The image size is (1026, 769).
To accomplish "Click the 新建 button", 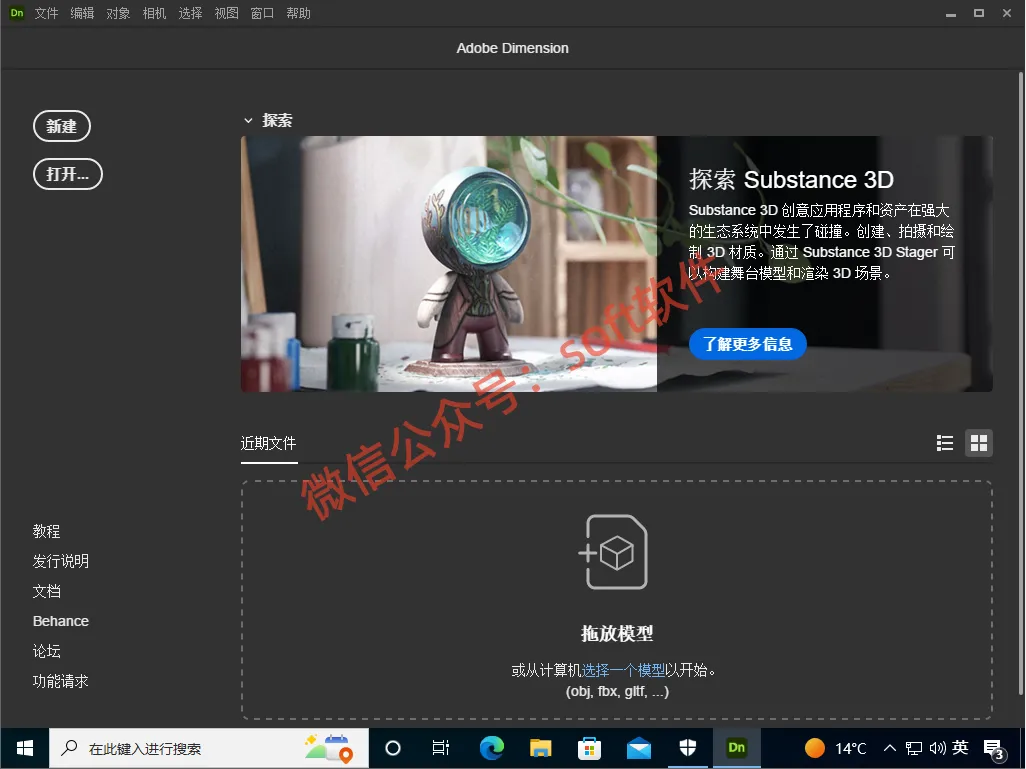I will click(x=62, y=126).
